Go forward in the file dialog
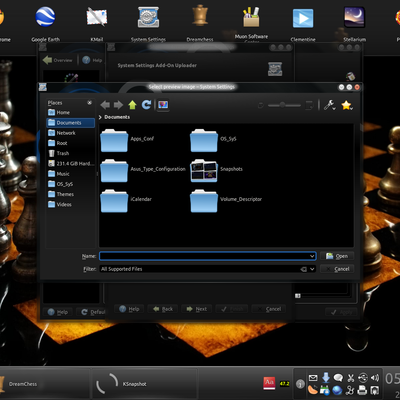The image size is (400, 400). (118, 105)
